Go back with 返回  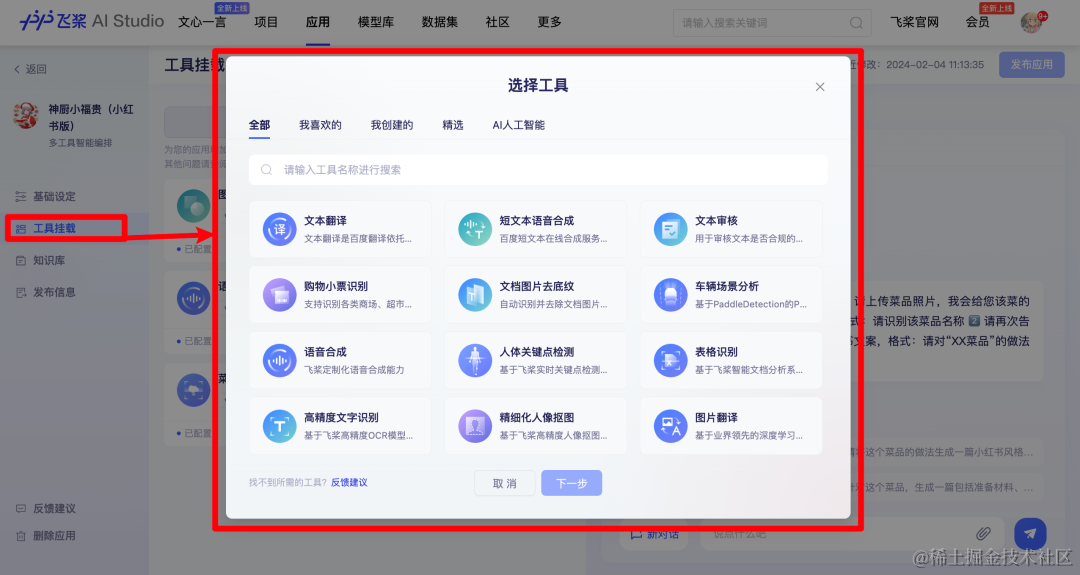coord(30,69)
